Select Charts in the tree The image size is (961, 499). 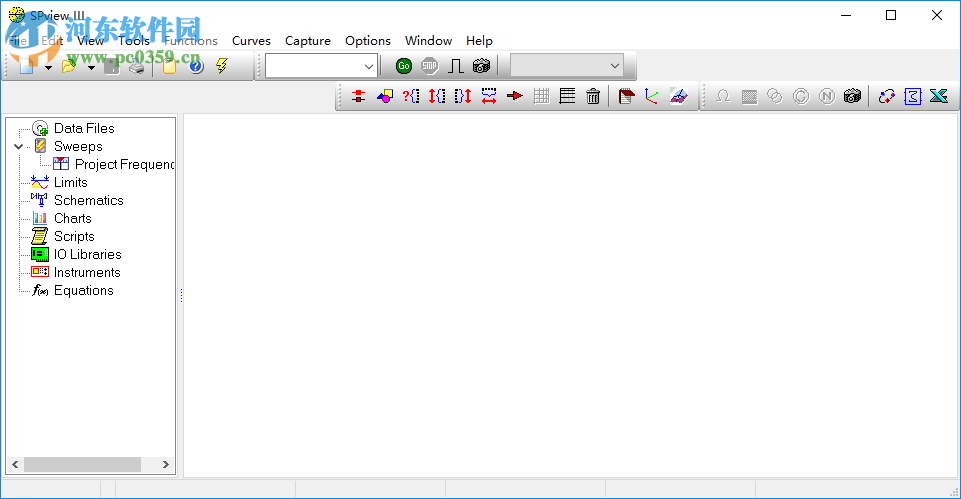[x=72, y=218]
